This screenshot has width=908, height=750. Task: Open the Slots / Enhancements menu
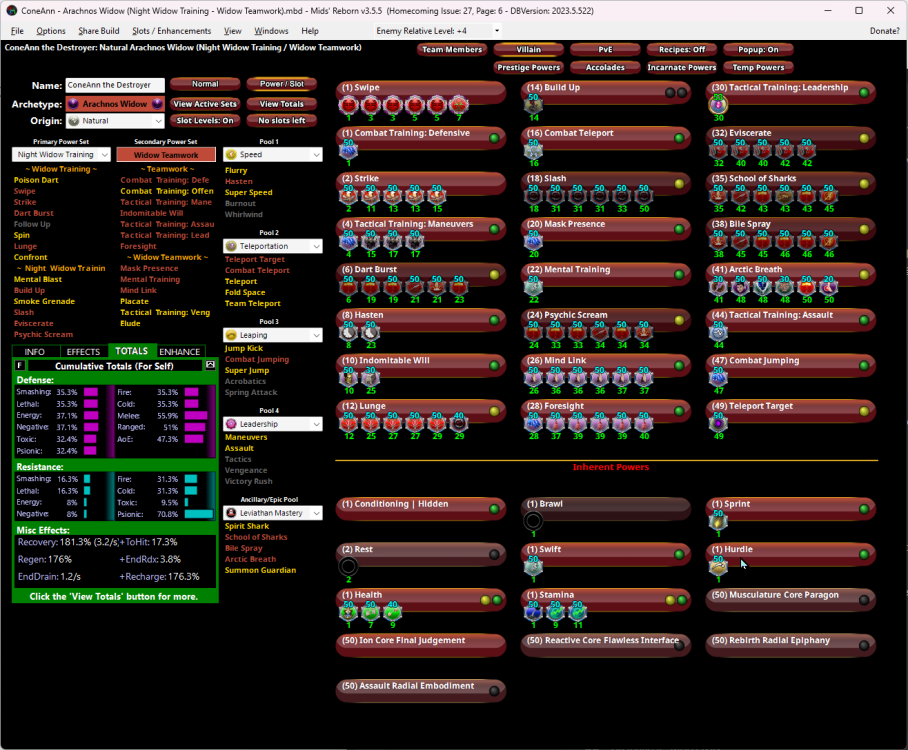[171, 31]
